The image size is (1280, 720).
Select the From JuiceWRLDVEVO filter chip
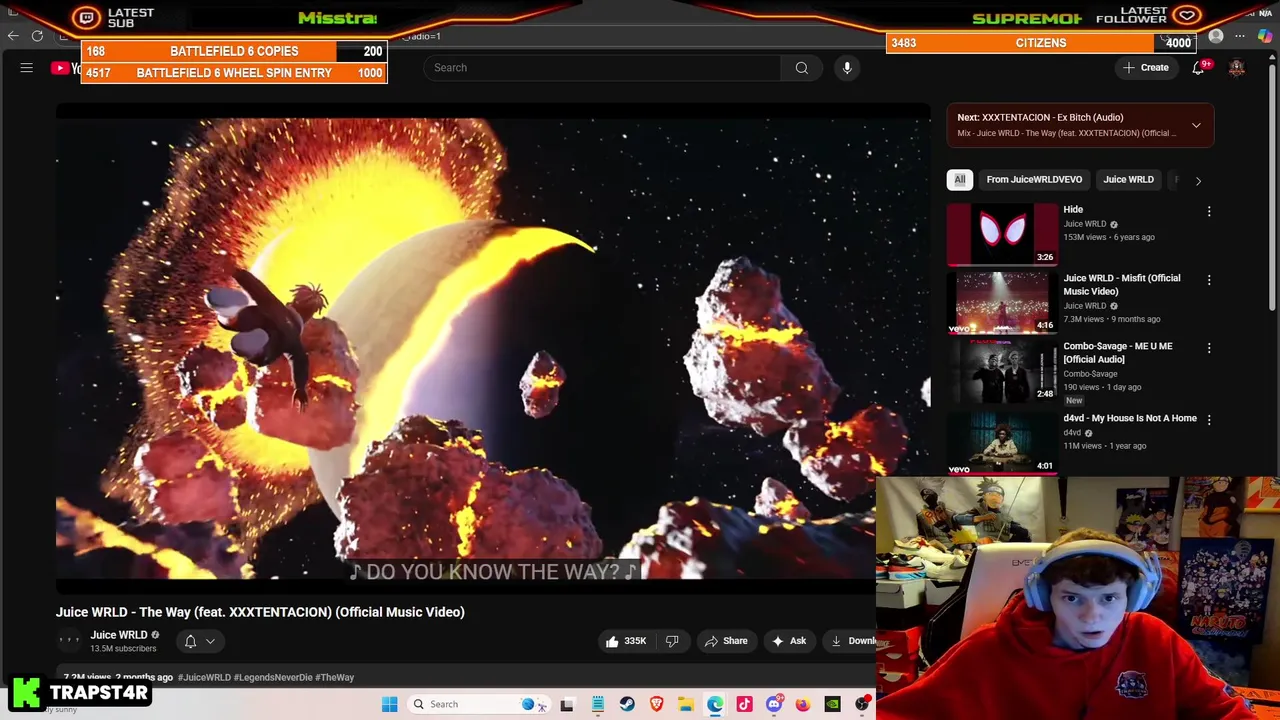1034,180
